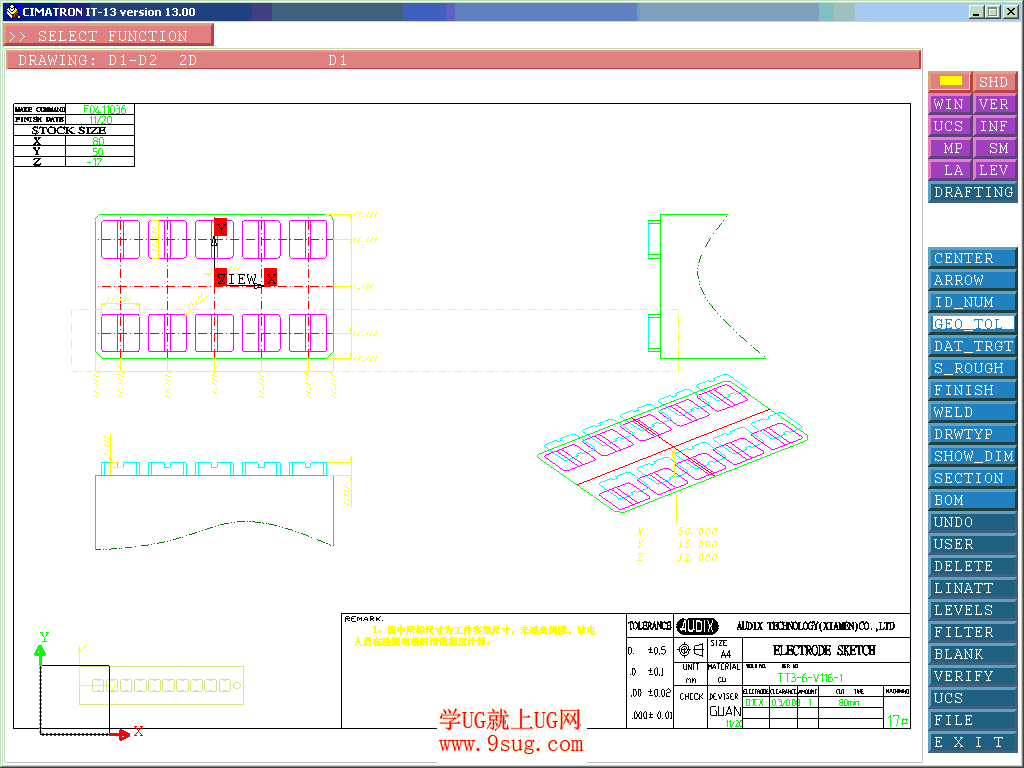
Task: Select the SHD shading button
Action: click(x=994, y=82)
